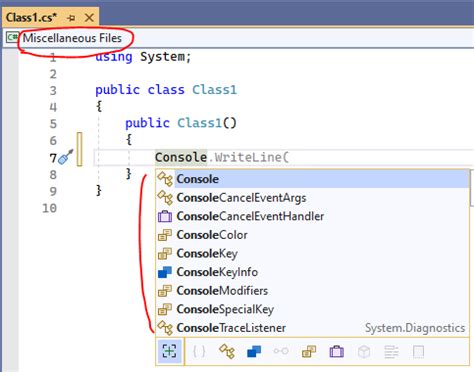Click the delegate icon next to ConsoleCancelEventHandler
This screenshot has width=474, height=372.
click(x=165, y=216)
